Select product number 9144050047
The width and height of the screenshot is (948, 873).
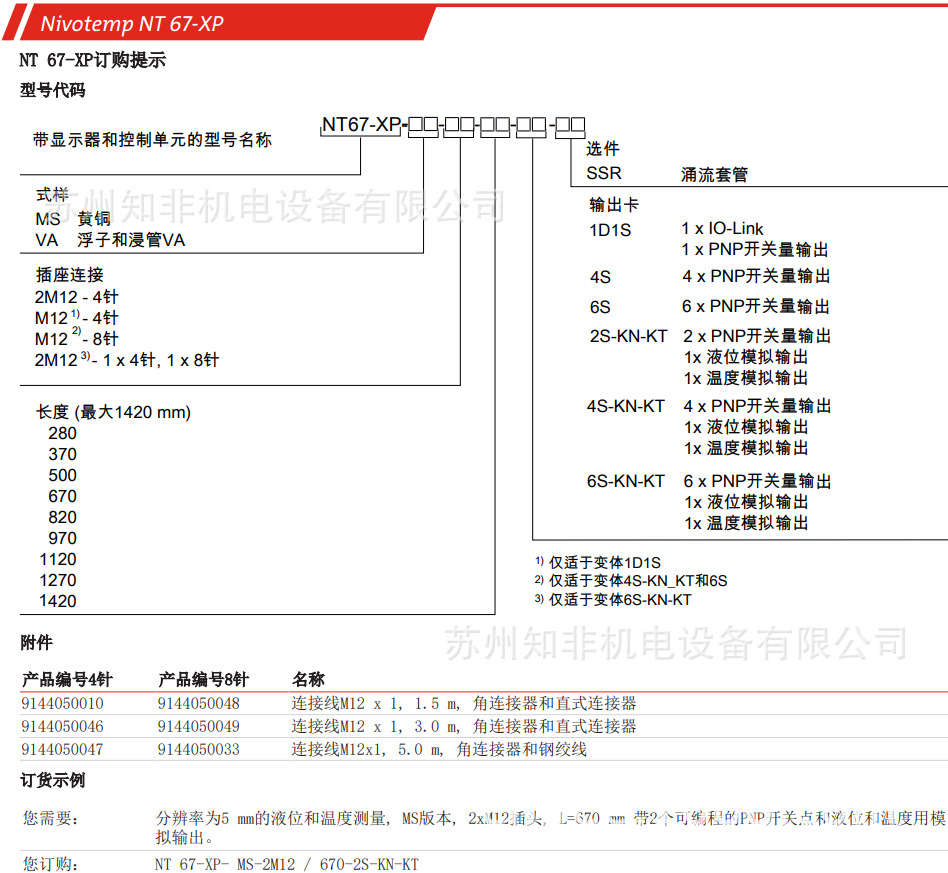click(x=62, y=750)
